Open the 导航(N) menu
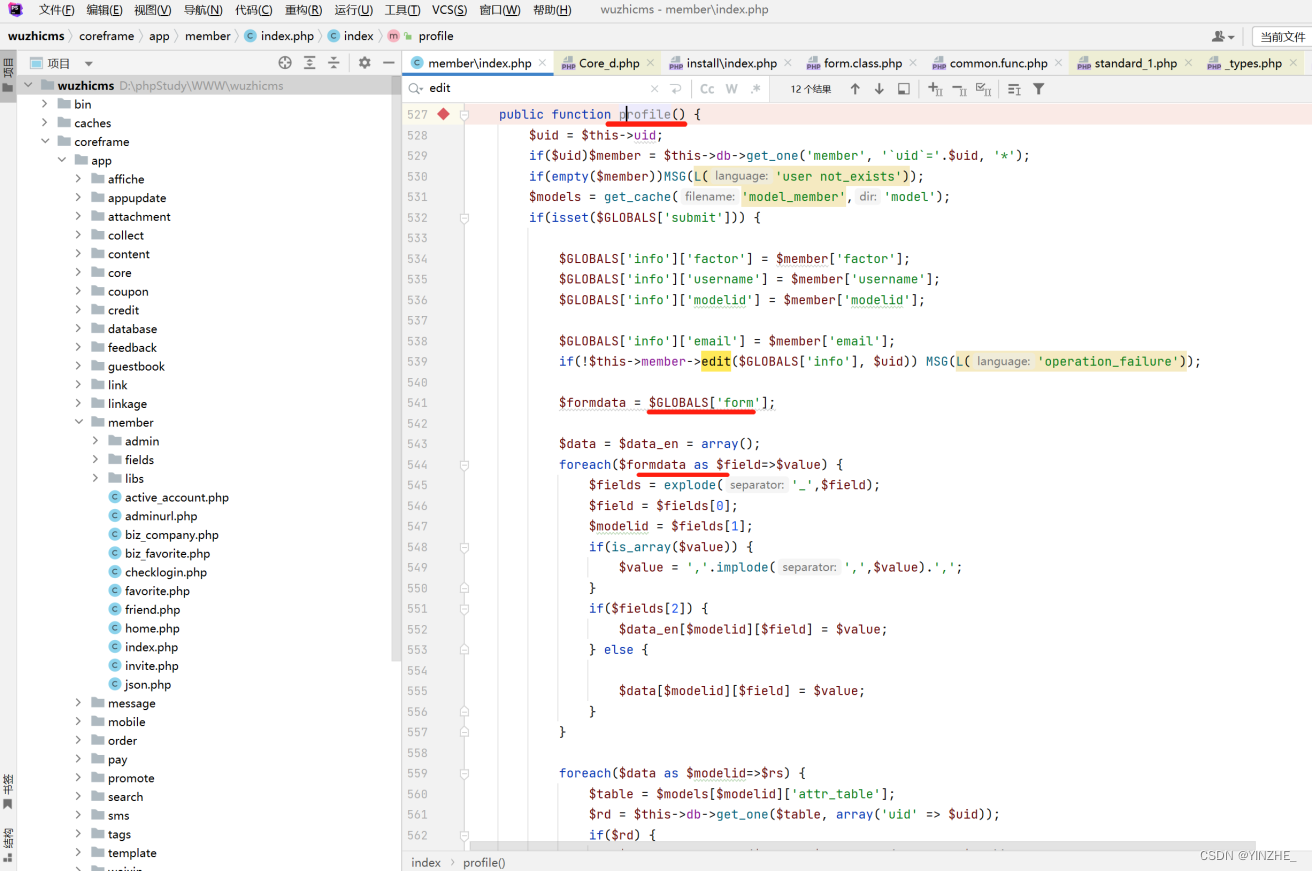Image resolution: width=1312 pixels, height=871 pixels. pyautogui.click(x=203, y=10)
